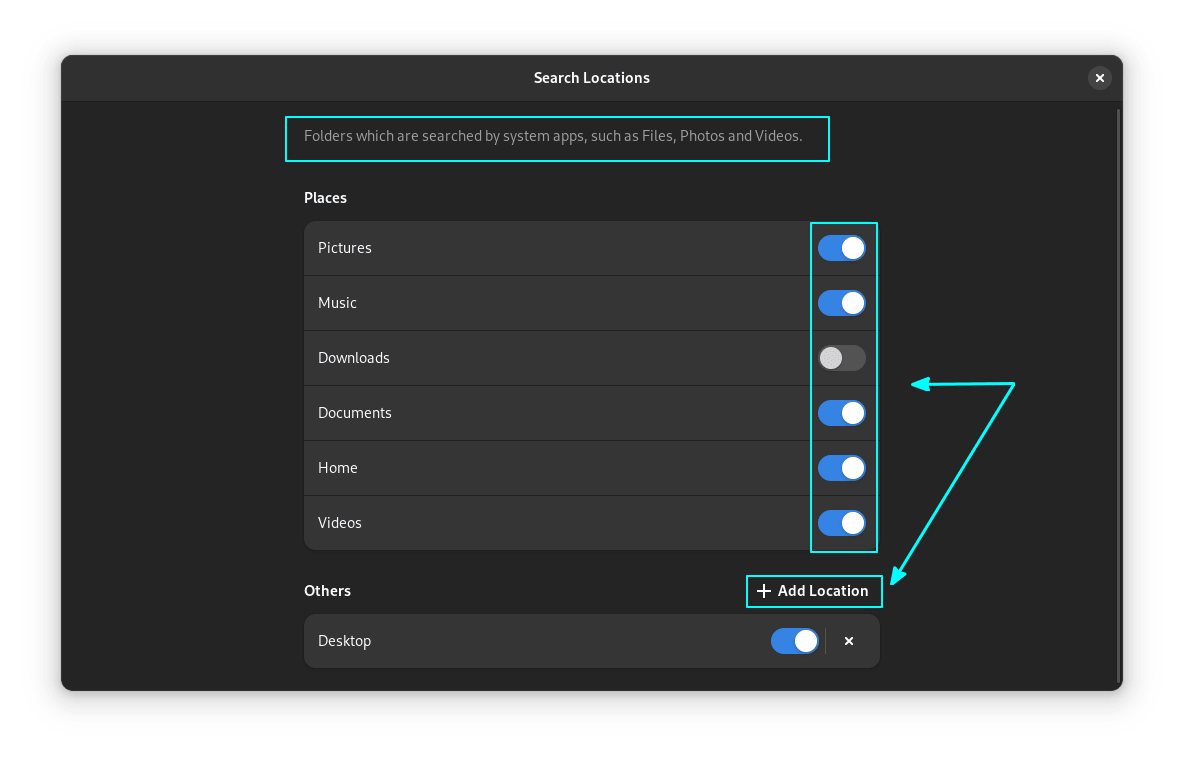Click the Documents row label

(x=355, y=413)
